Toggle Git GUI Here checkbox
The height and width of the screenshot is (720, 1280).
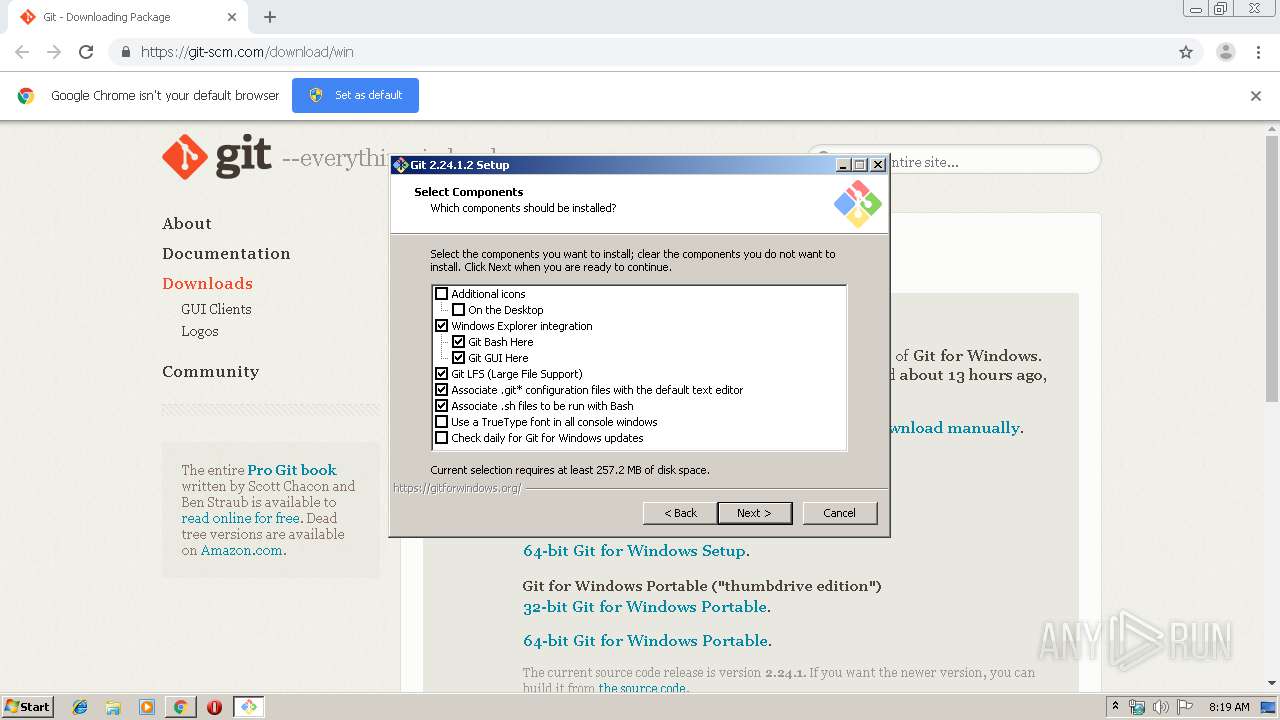pyautogui.click(x=459, y=358)
